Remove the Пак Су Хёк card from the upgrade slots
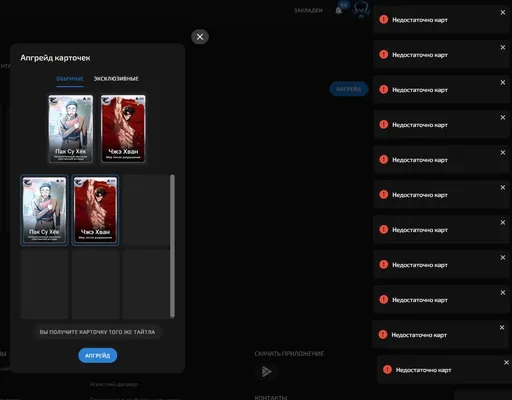This screenshot has width=512, height=400. (x=71, y=129)
